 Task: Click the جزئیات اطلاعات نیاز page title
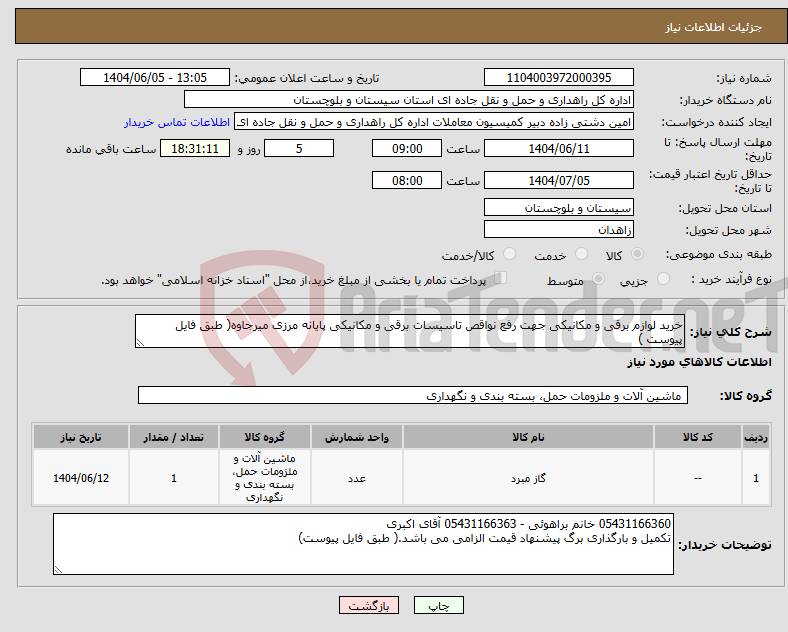[x=714, y=27]
